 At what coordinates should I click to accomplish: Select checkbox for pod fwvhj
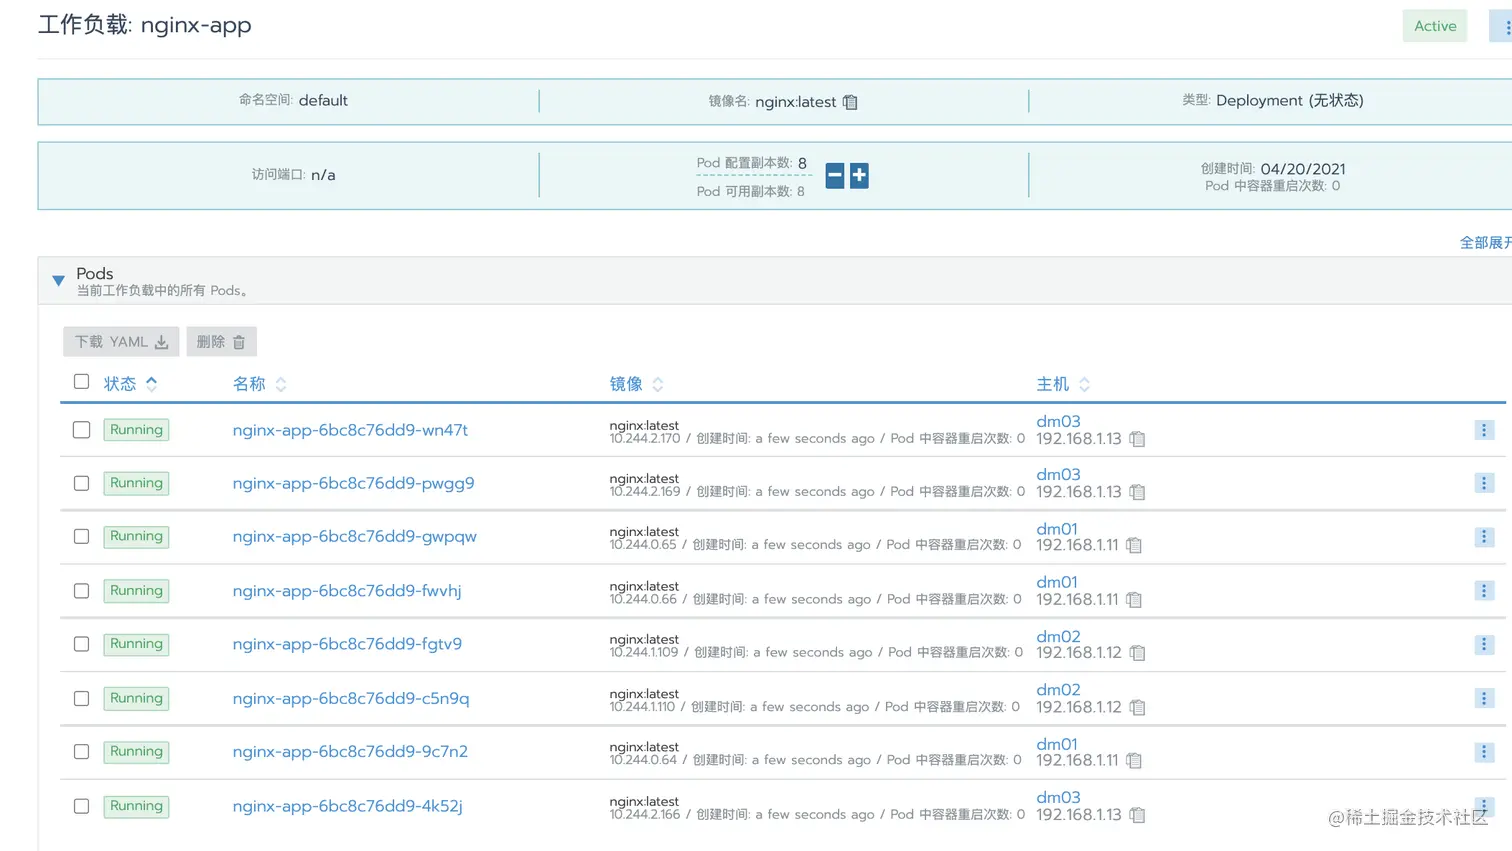click(82, 591)
